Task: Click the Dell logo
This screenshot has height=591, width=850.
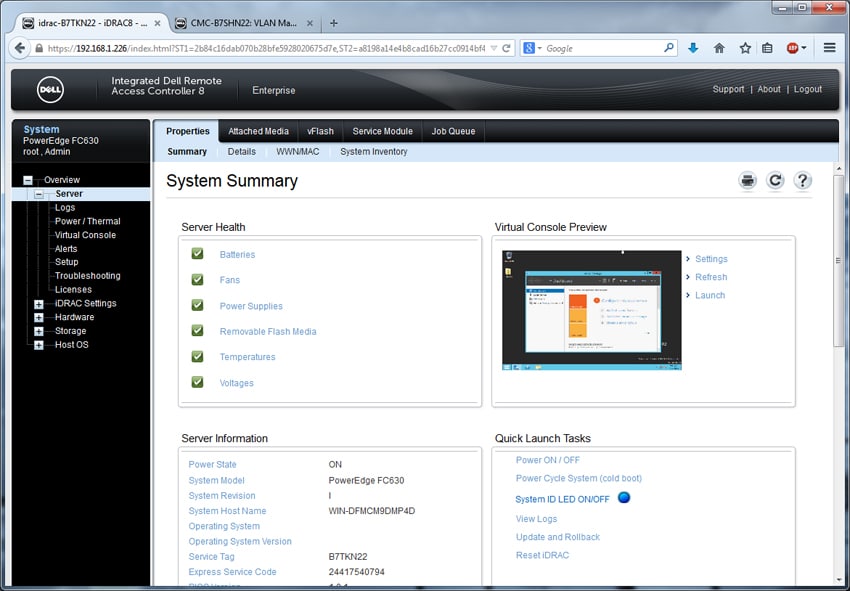Action: coord(50,89)
